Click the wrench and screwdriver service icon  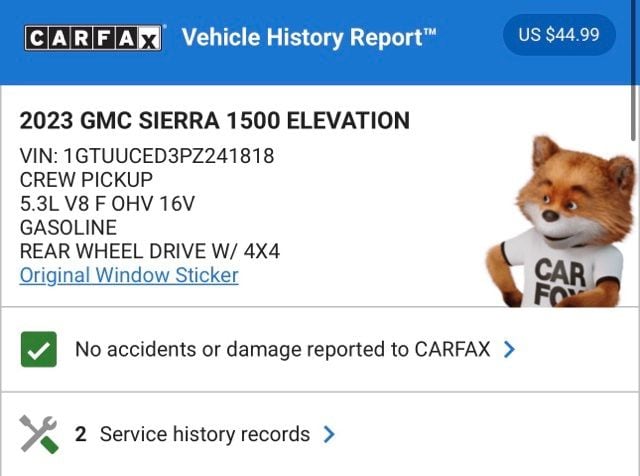coord(39,434)
